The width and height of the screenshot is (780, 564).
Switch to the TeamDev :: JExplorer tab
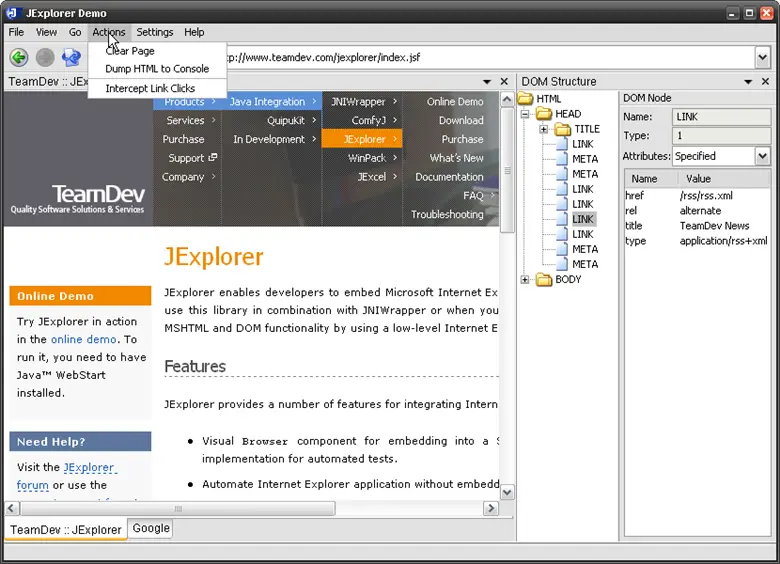66,530
